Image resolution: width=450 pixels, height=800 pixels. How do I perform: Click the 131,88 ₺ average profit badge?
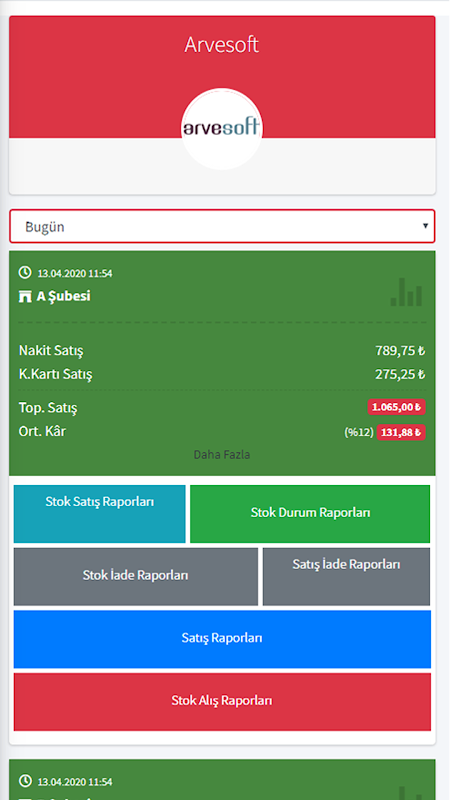[401, 432]
